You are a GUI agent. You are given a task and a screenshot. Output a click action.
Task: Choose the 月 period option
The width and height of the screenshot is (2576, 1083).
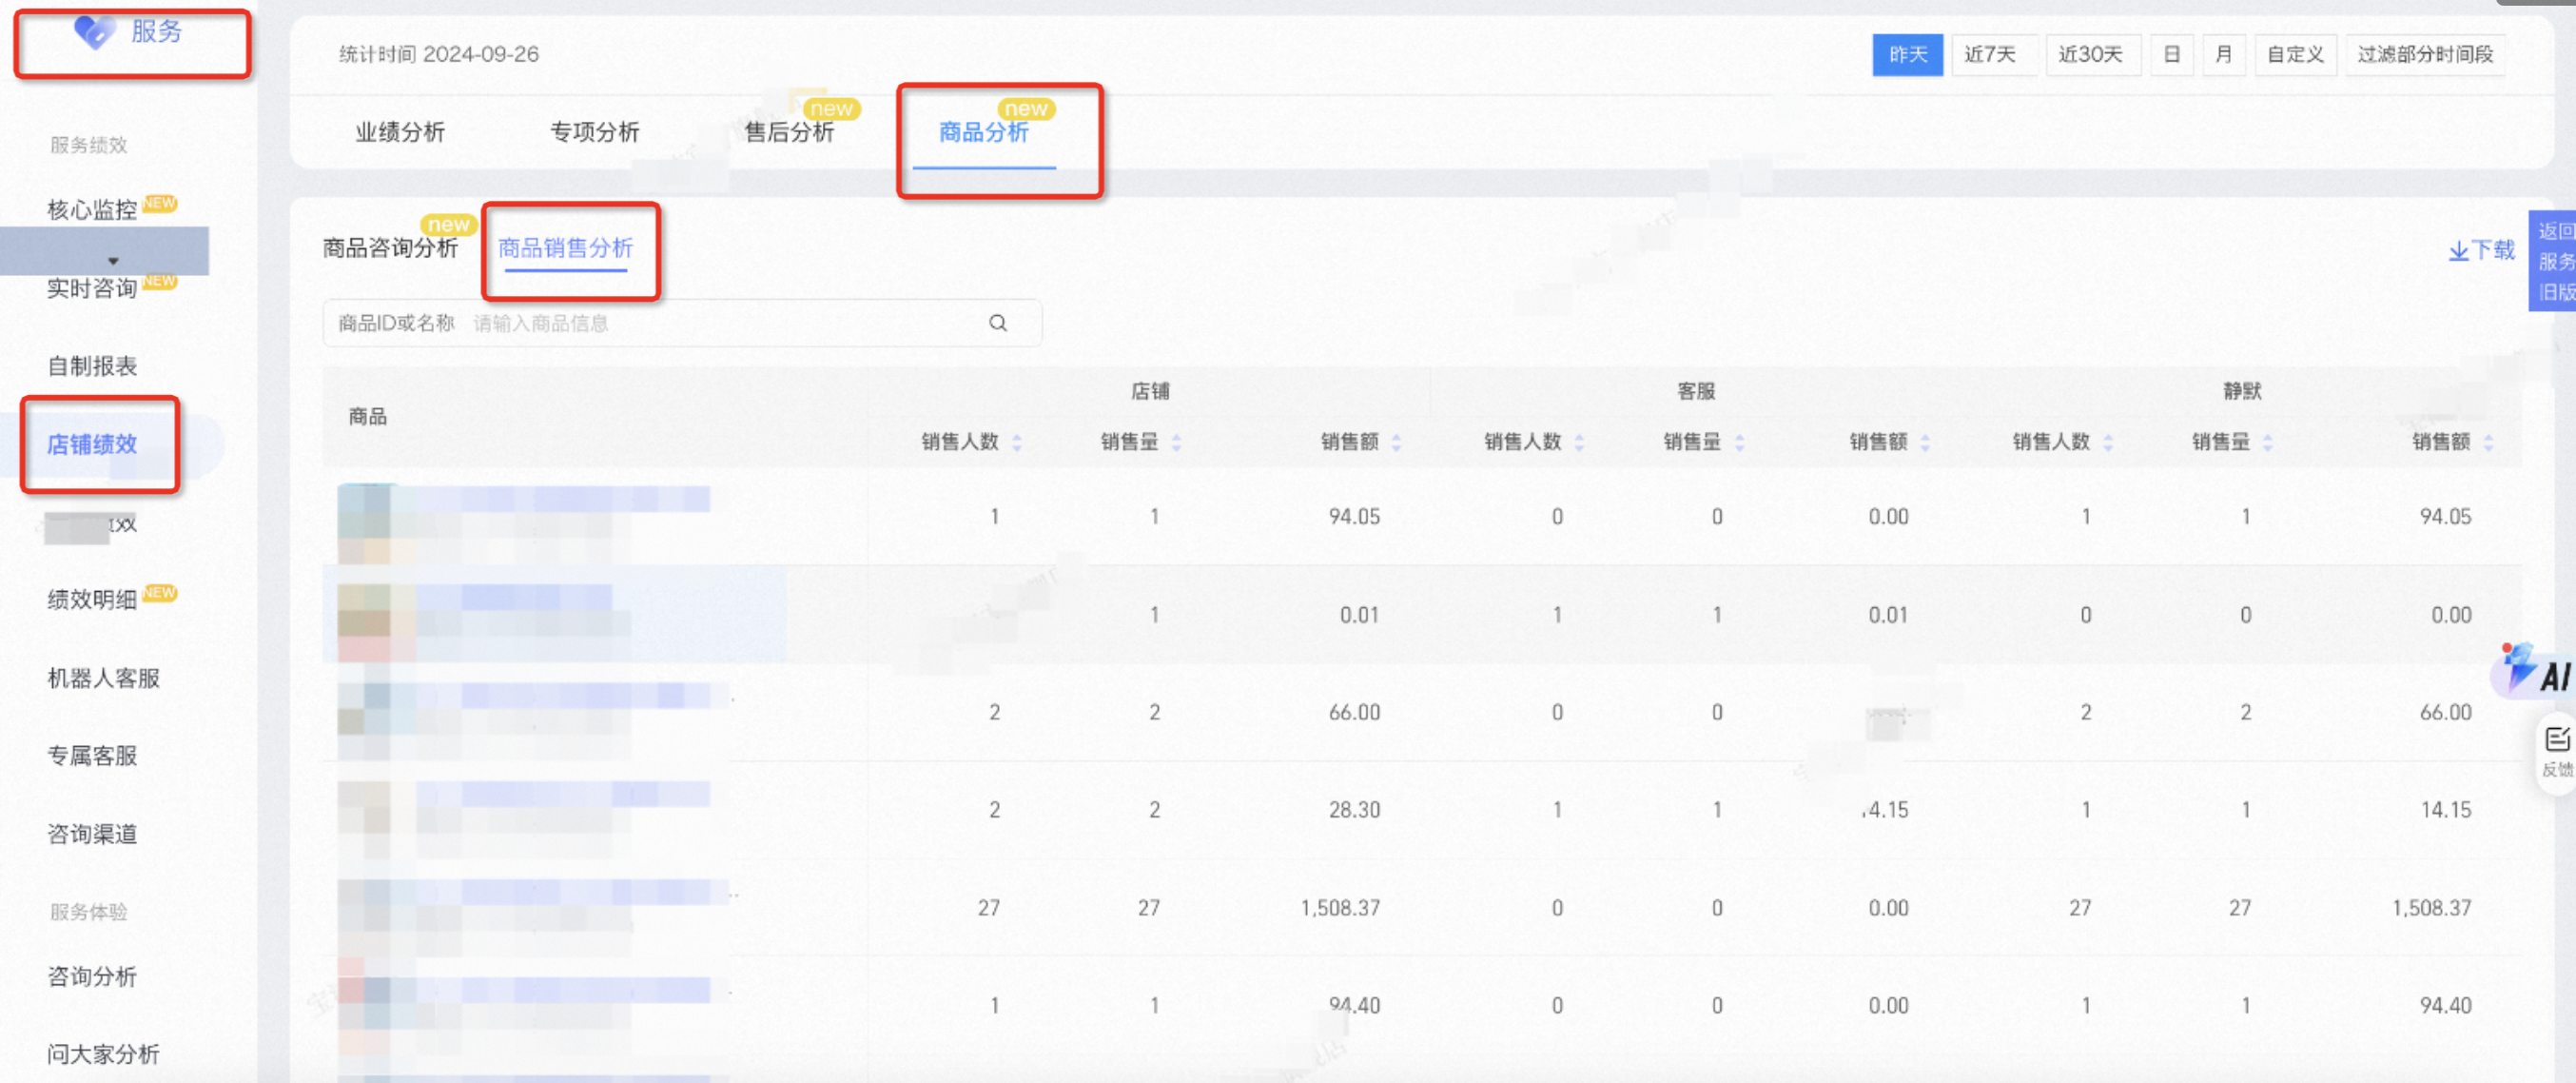click(x=2223, y=54)
